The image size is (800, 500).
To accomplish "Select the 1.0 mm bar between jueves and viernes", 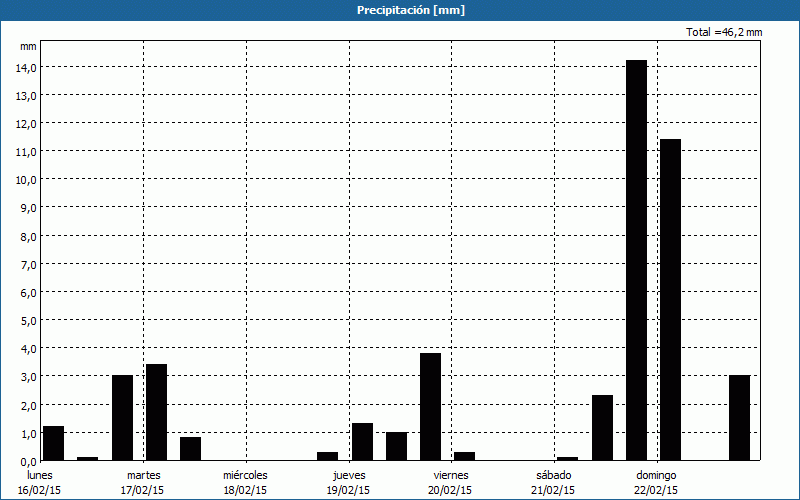I will [396, 446].
